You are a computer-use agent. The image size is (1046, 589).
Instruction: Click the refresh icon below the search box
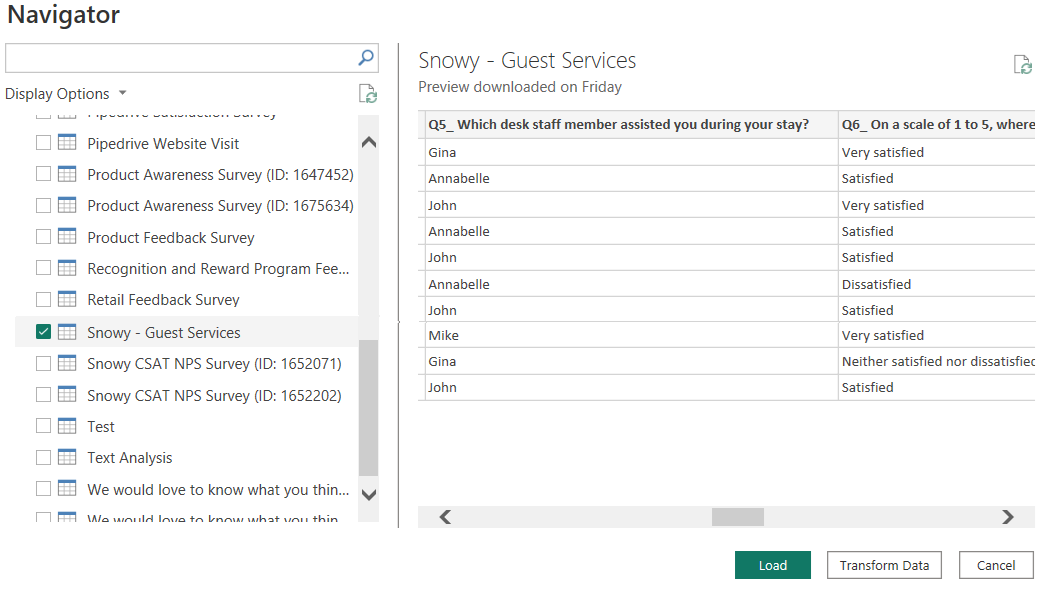click(368, 94)
